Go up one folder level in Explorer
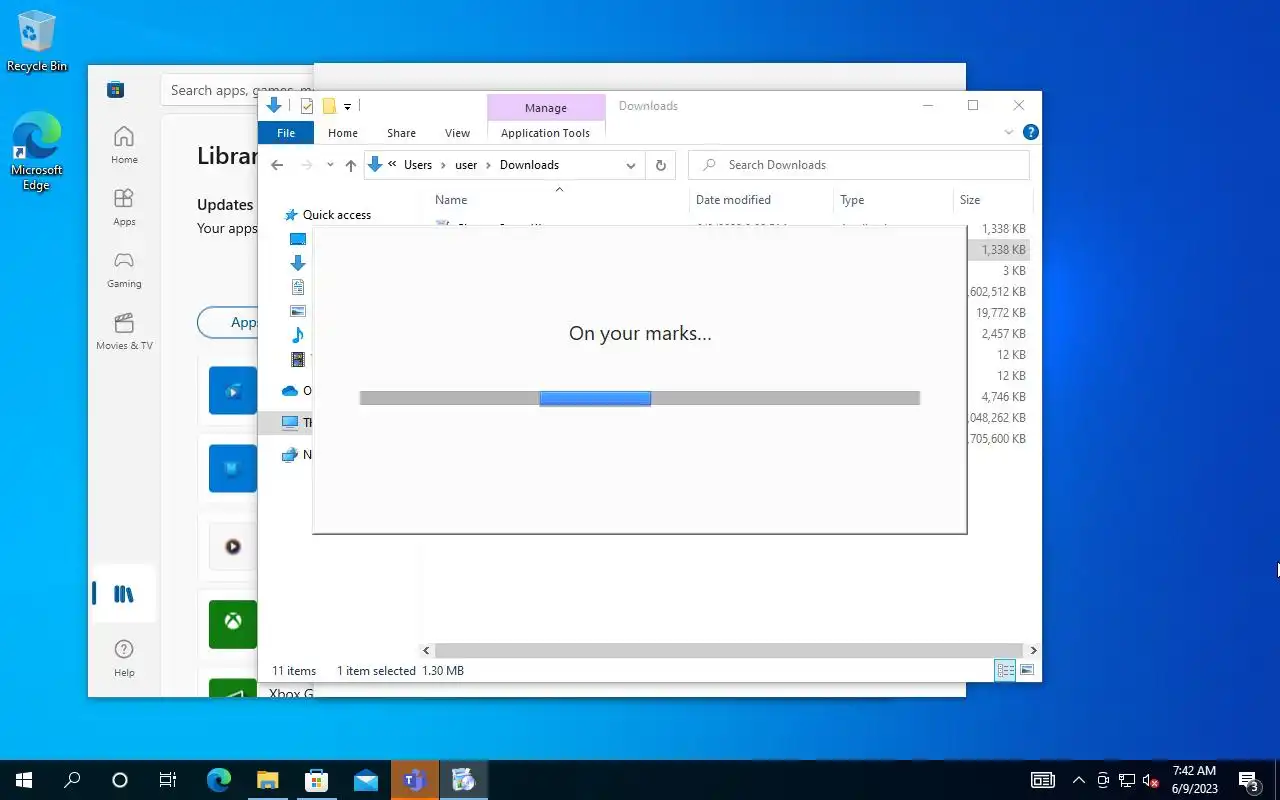The height and width of the screenshot is (800, 1280). pos(350,165)
